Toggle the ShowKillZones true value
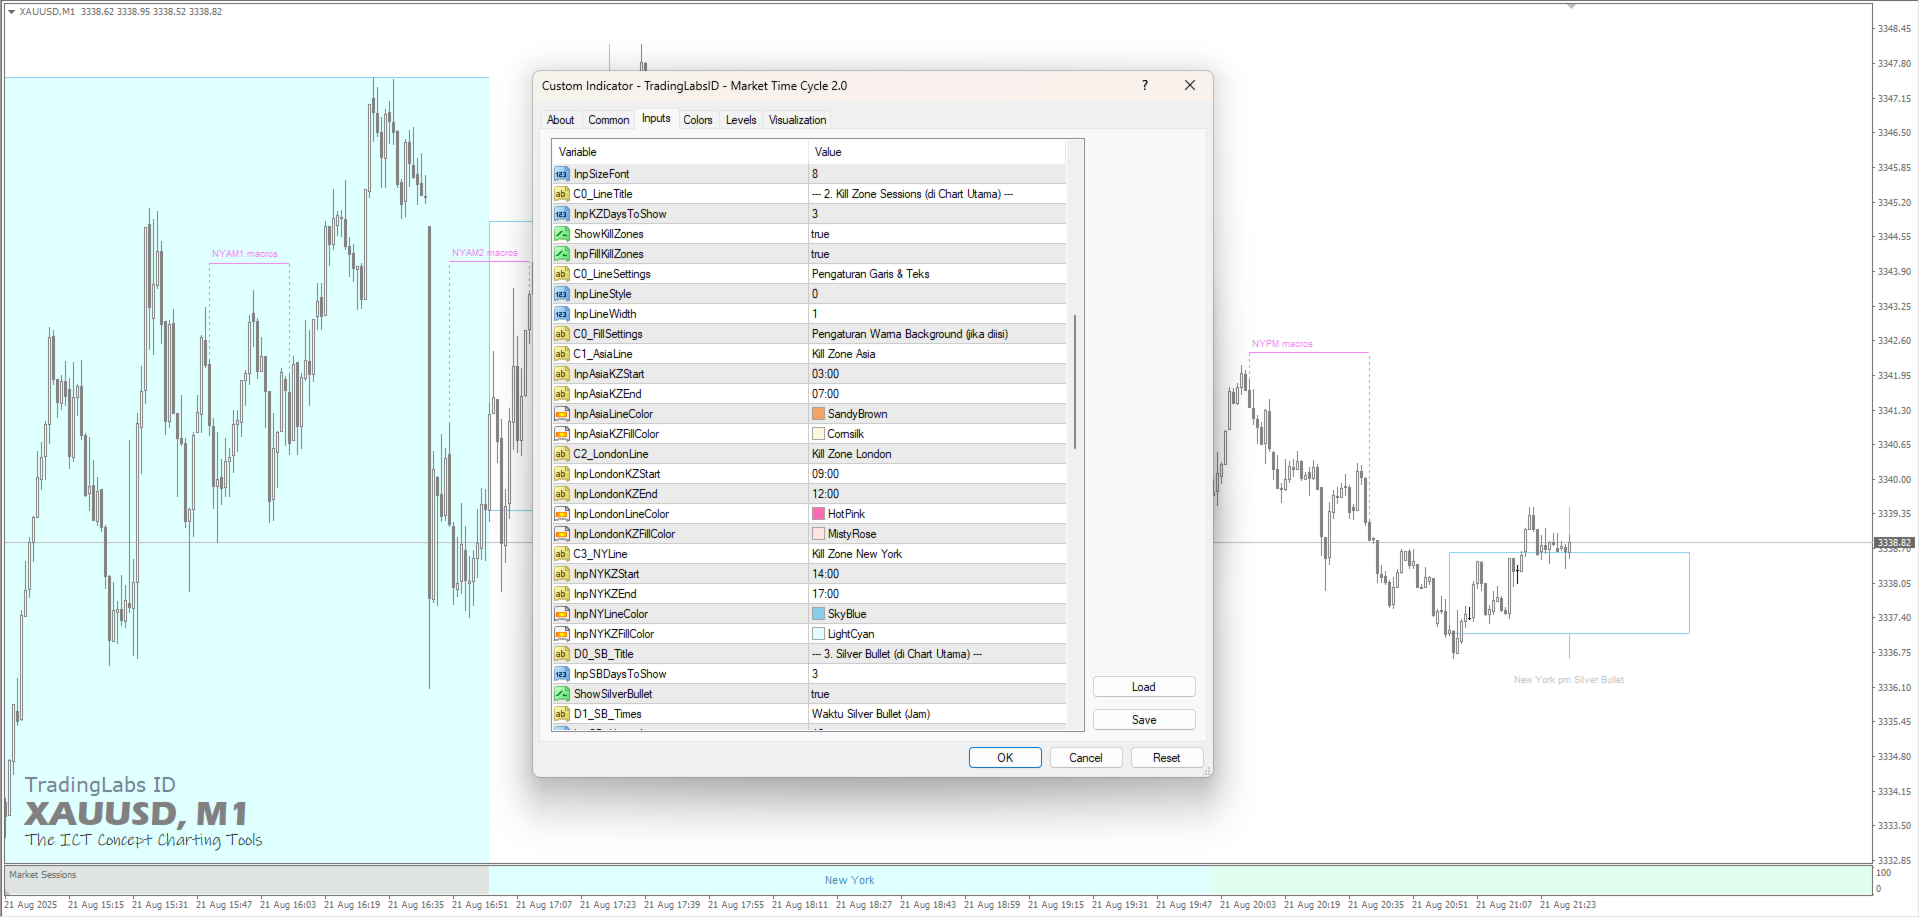The image size is (1919, 918). point(937,234)
